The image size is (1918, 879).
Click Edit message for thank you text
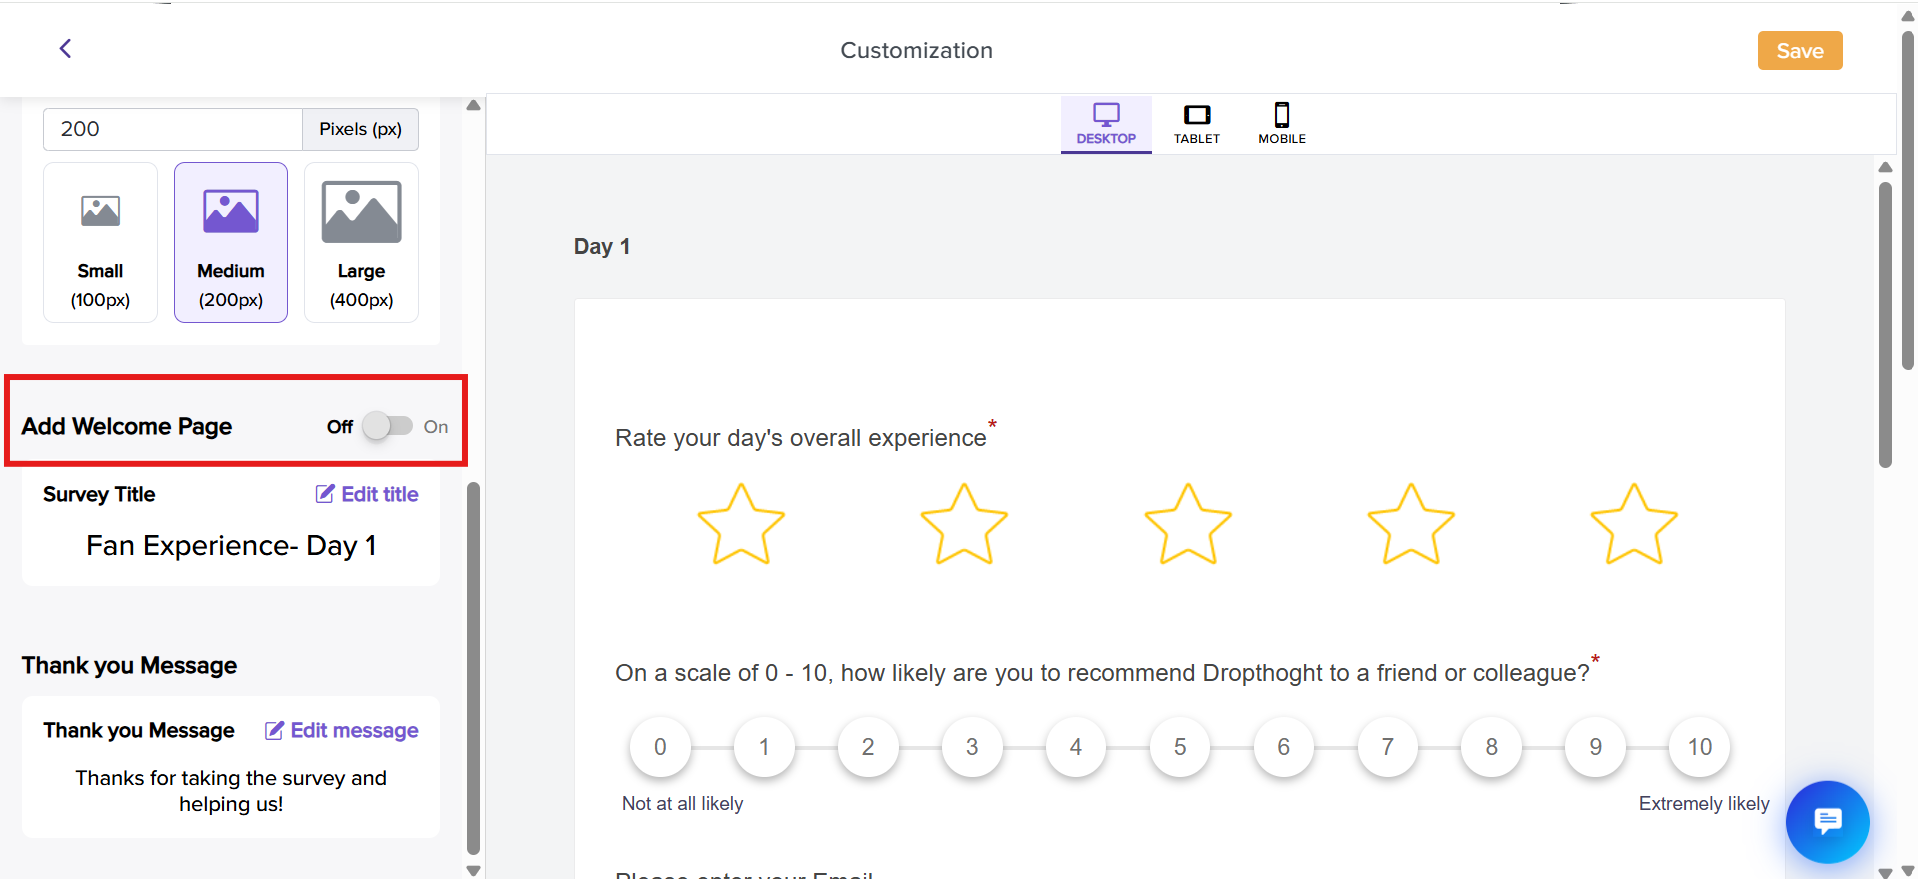click(341, 731)
